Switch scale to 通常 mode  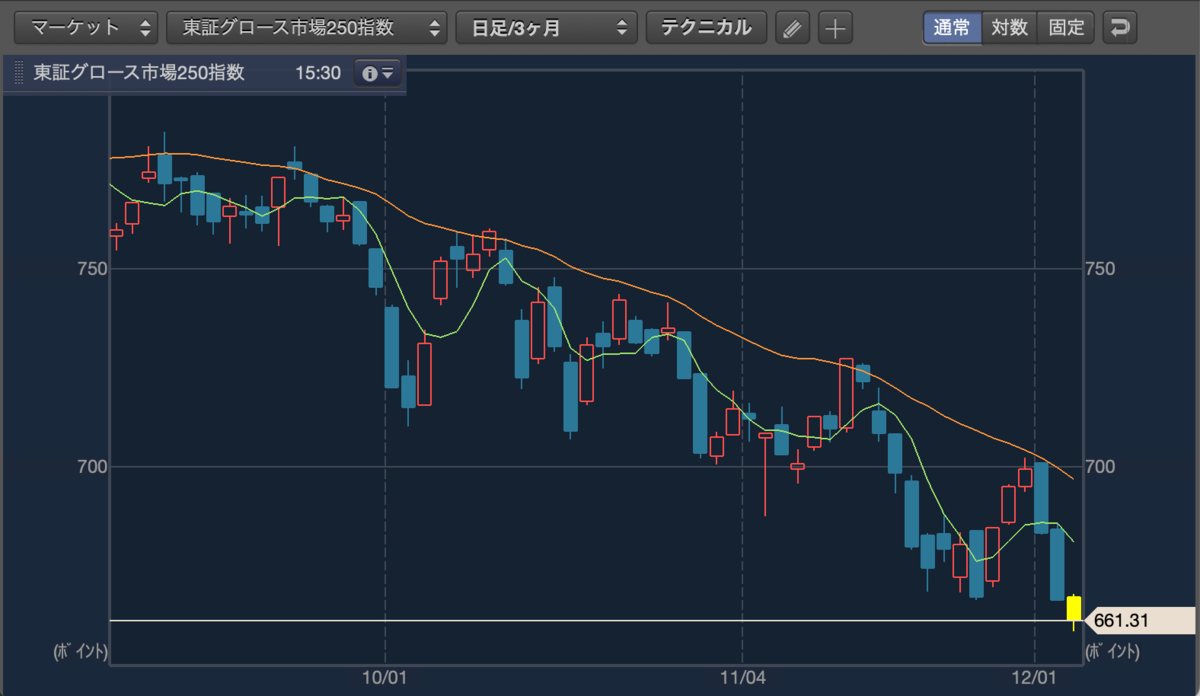[952, 27]
